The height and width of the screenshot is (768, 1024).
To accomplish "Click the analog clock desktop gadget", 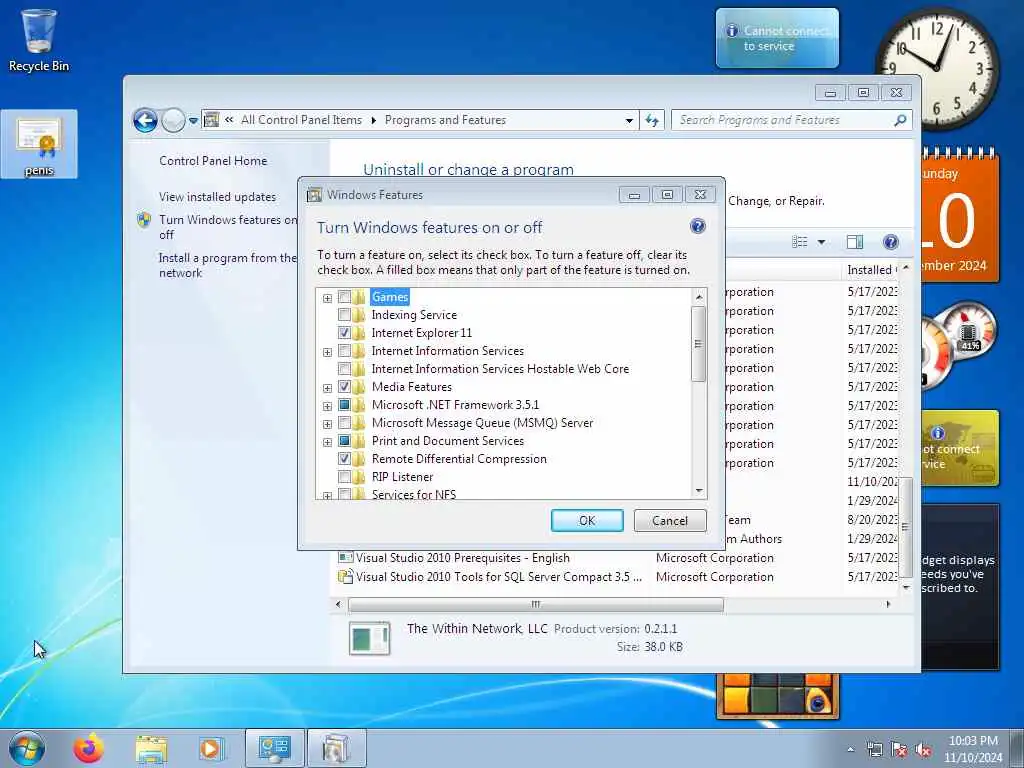I will tap(936, 69).
